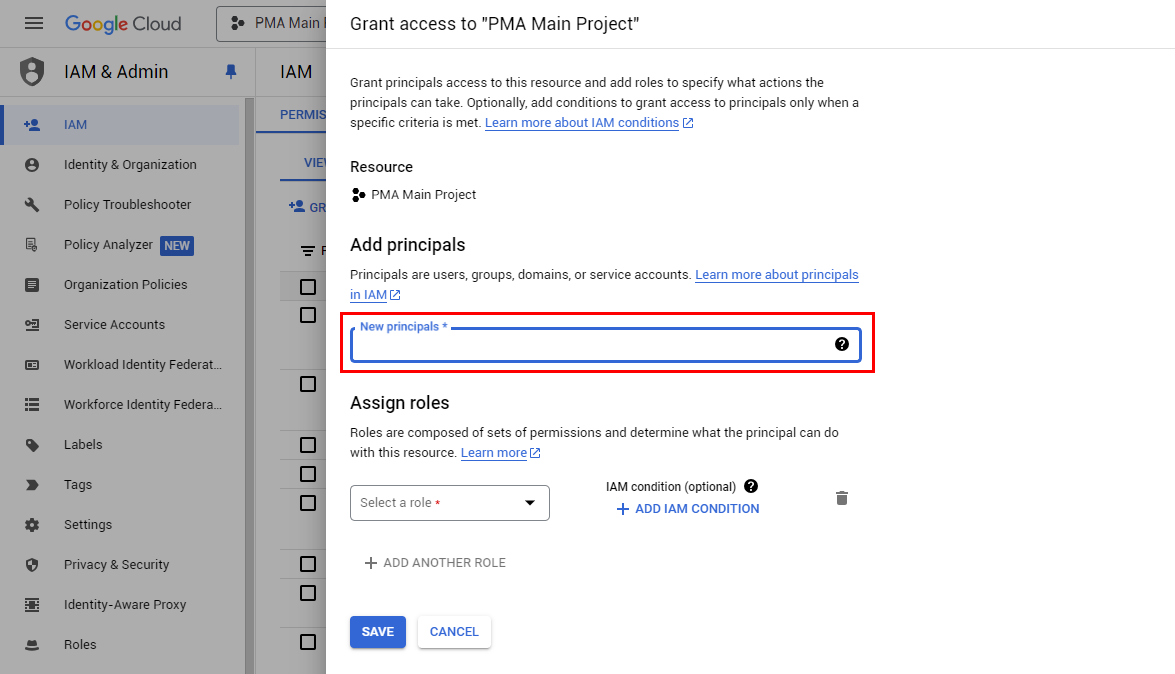Click help icon in New principals field
The image size is (1175, 674).
click(x=842, y=344)
